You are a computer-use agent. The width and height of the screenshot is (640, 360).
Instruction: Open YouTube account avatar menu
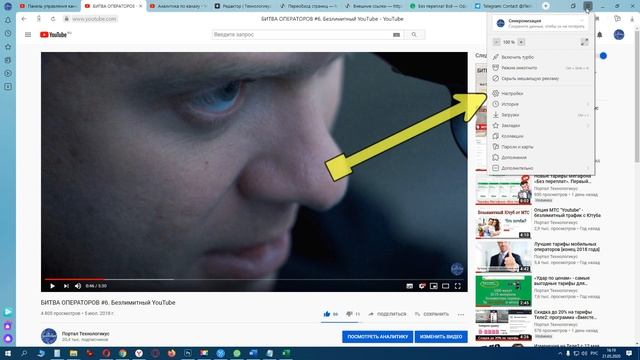[x=619, y=35]
